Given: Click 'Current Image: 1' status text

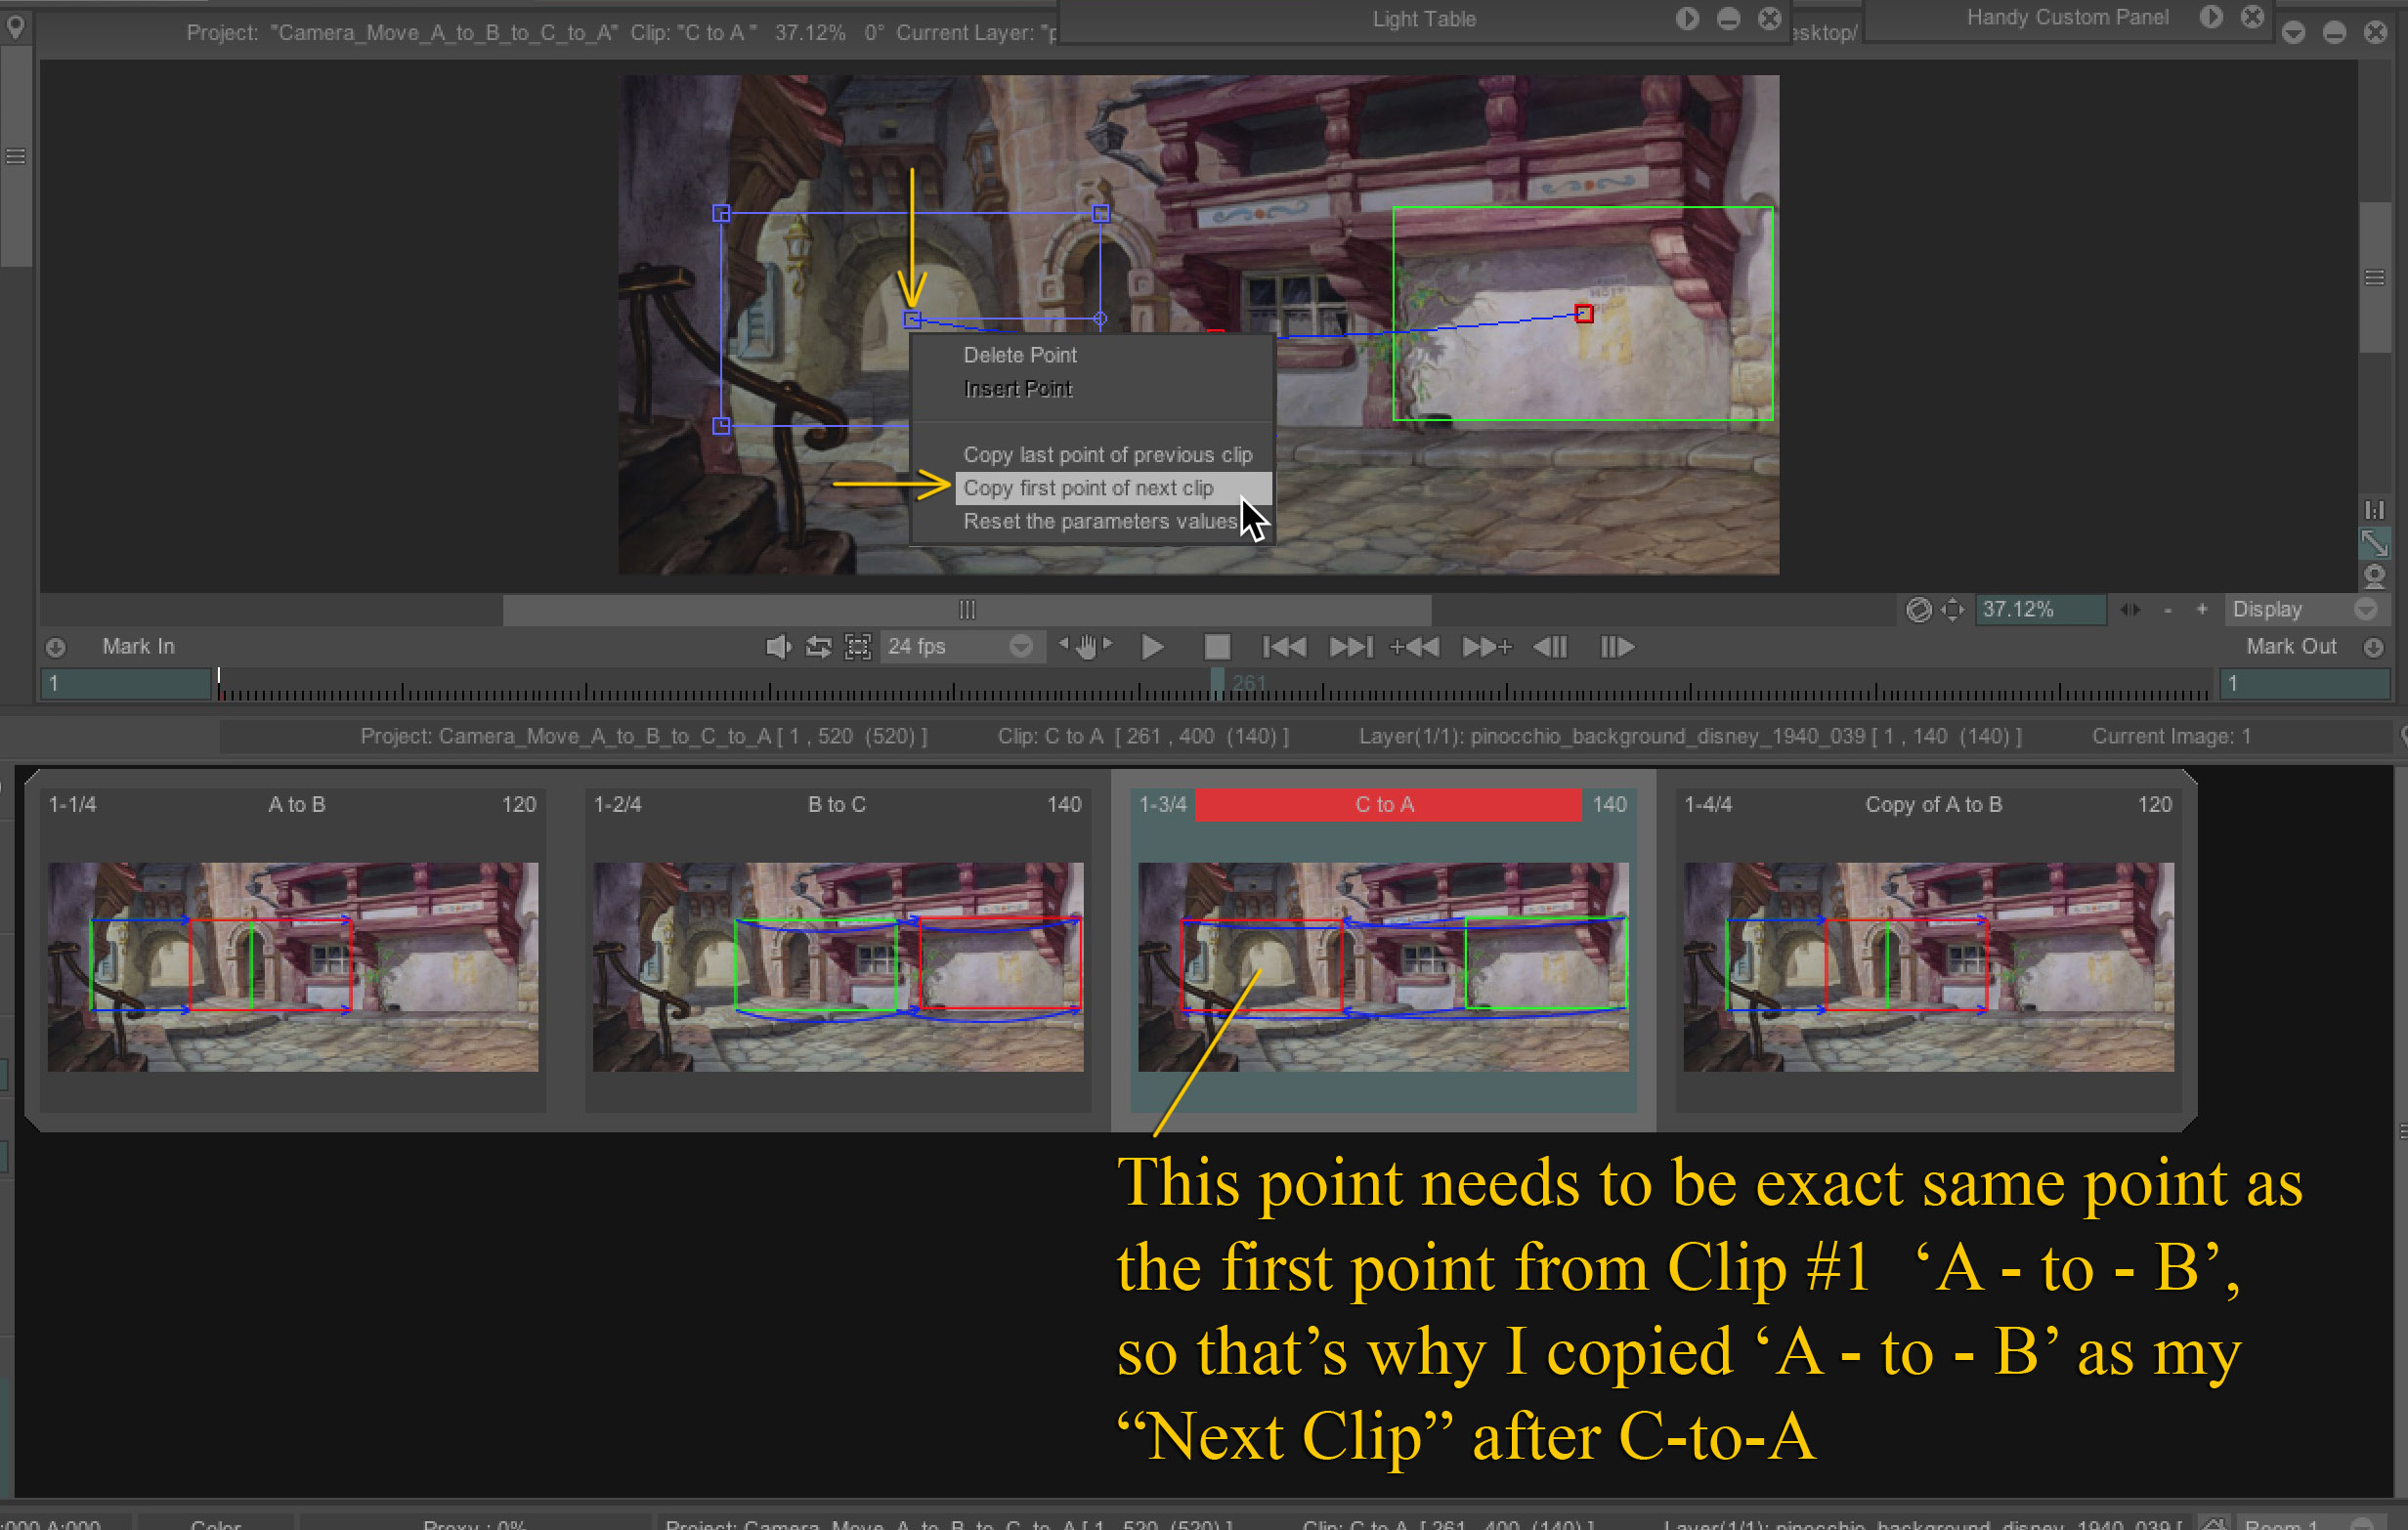Looking at the screenshot, I should pos(2172,737).
